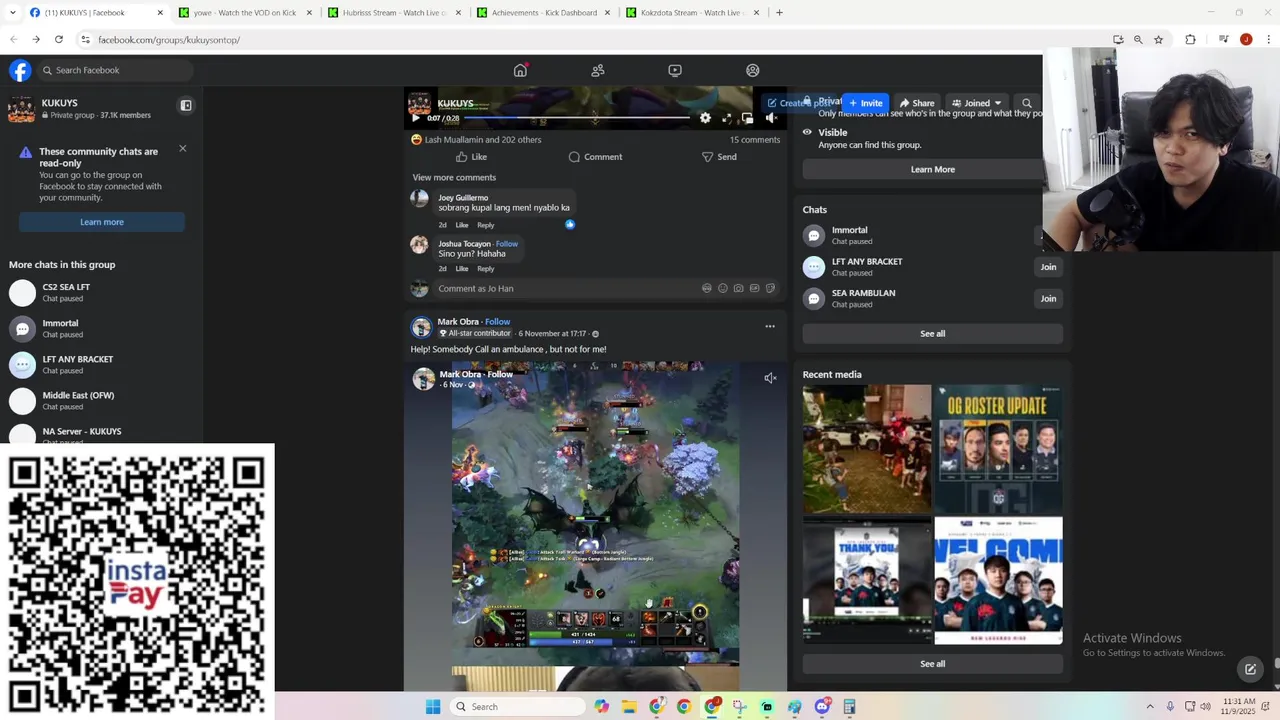Open the 15 comments link

[755, 140]
